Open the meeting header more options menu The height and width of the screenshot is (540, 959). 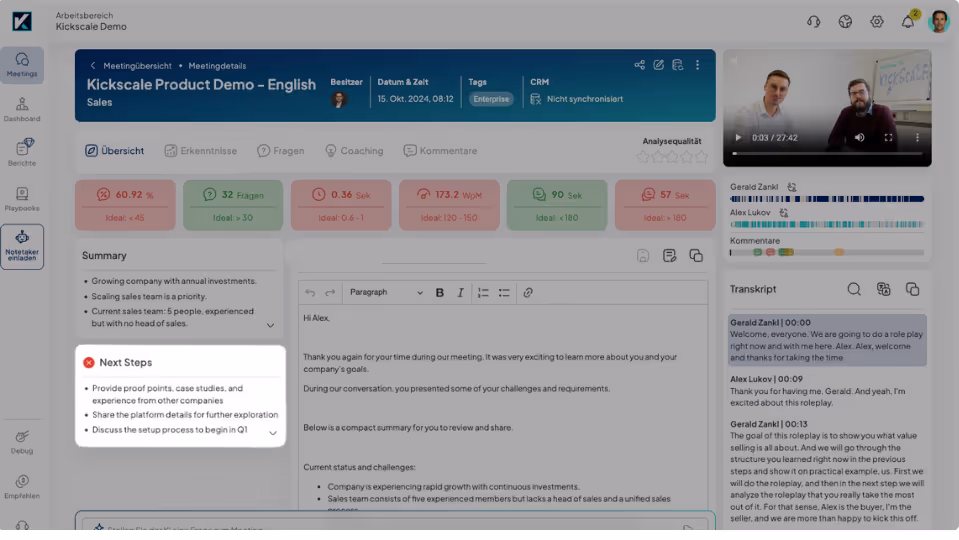coord(697,65)
